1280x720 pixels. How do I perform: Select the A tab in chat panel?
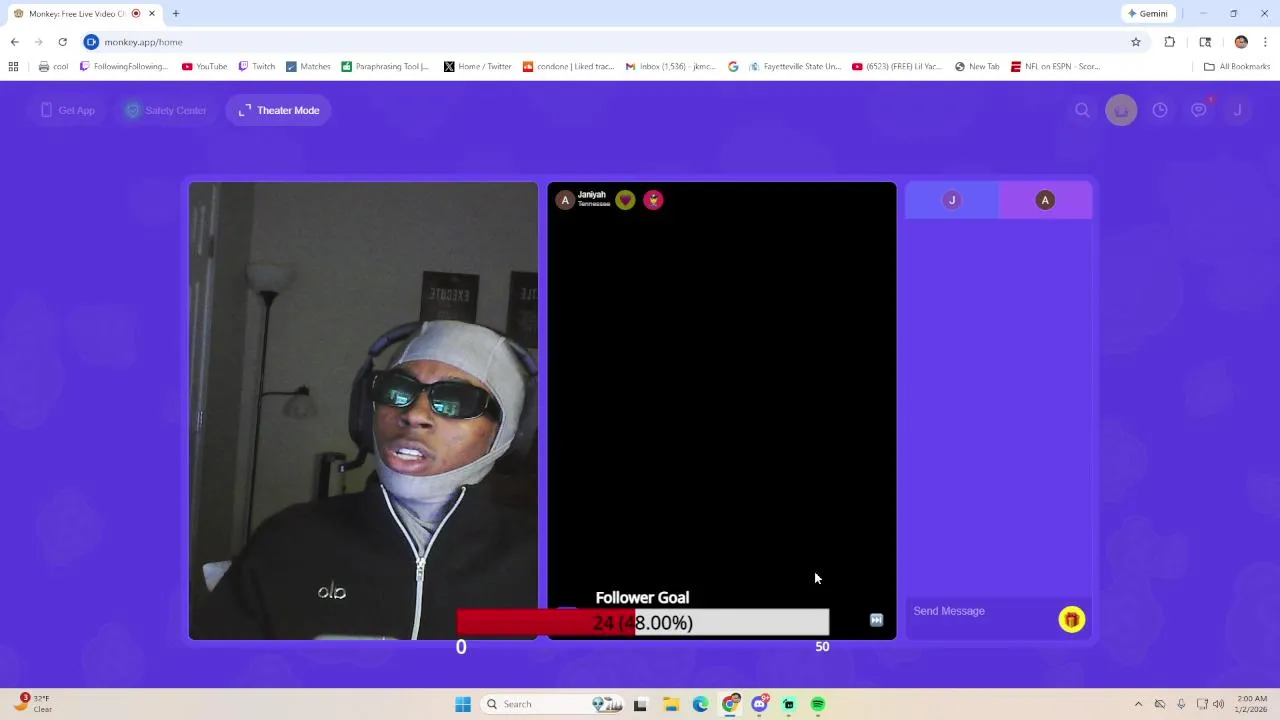pyautogui.click(x=1045, y=200)
